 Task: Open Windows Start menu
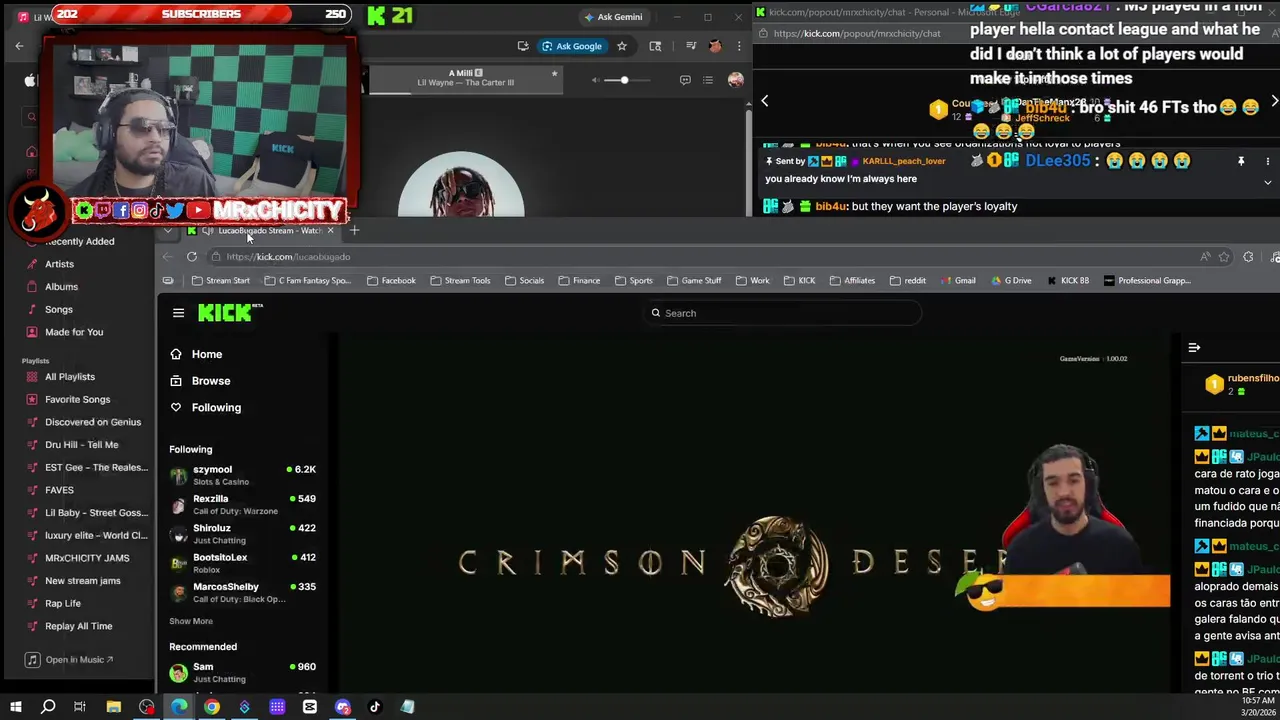coord(16,707)
